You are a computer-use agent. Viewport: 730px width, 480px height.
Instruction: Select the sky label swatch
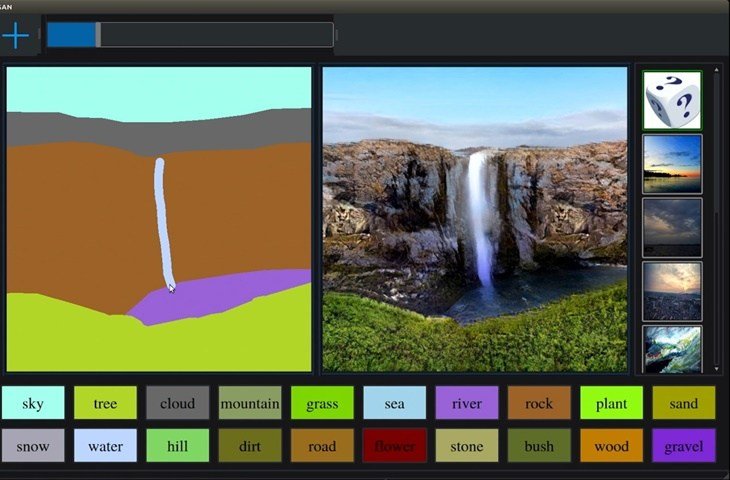click(33, 403)
